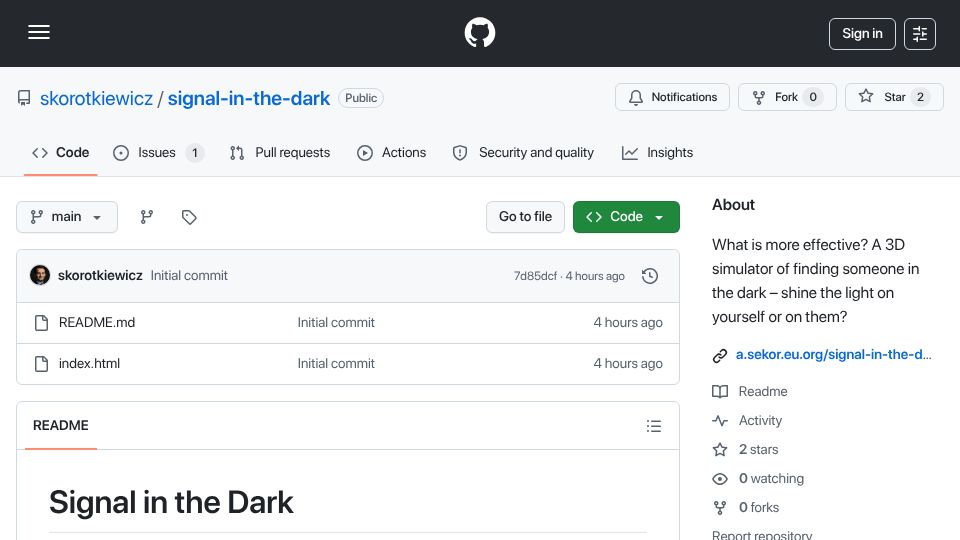The height and width of the screenshot is (540, 960).
Task: Click the Public visibility label
Action: tap(361, 98)
